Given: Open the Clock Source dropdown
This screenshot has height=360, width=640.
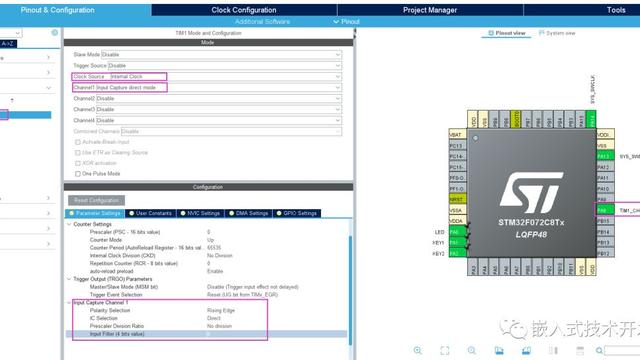Looking at the screenshot, I should pos(225,76).
